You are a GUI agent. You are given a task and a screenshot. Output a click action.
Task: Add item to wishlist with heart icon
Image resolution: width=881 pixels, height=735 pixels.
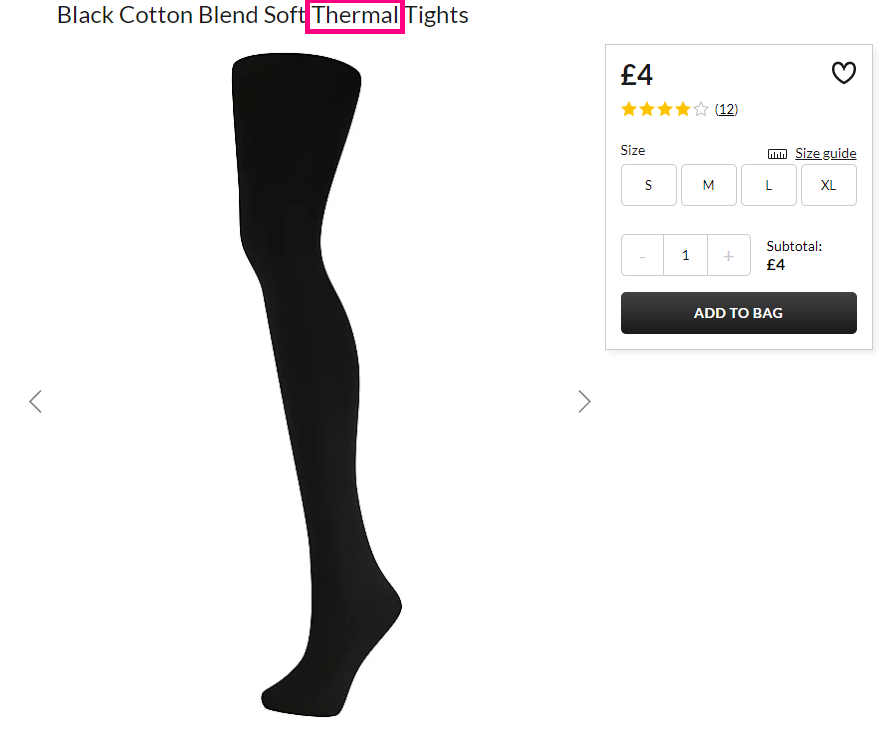(843, 72)
